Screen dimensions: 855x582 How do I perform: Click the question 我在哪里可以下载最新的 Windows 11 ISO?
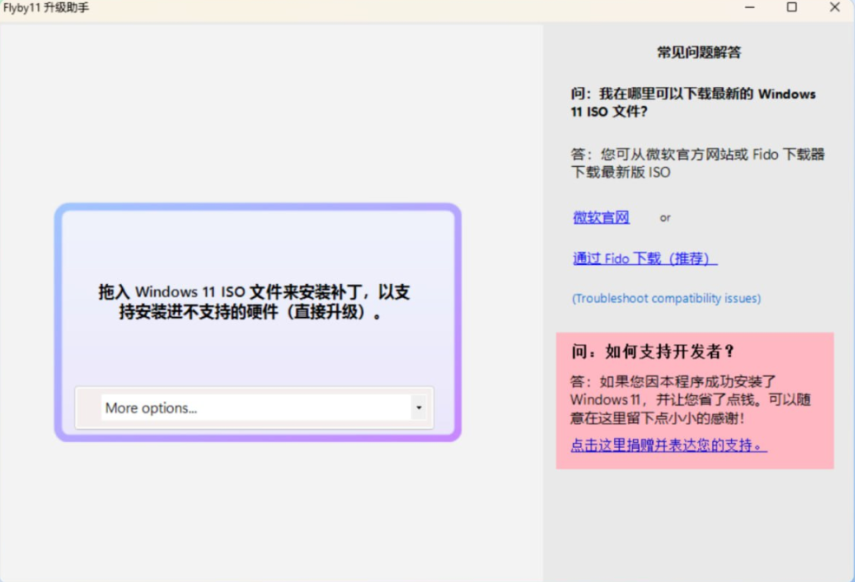coord(693,103)
